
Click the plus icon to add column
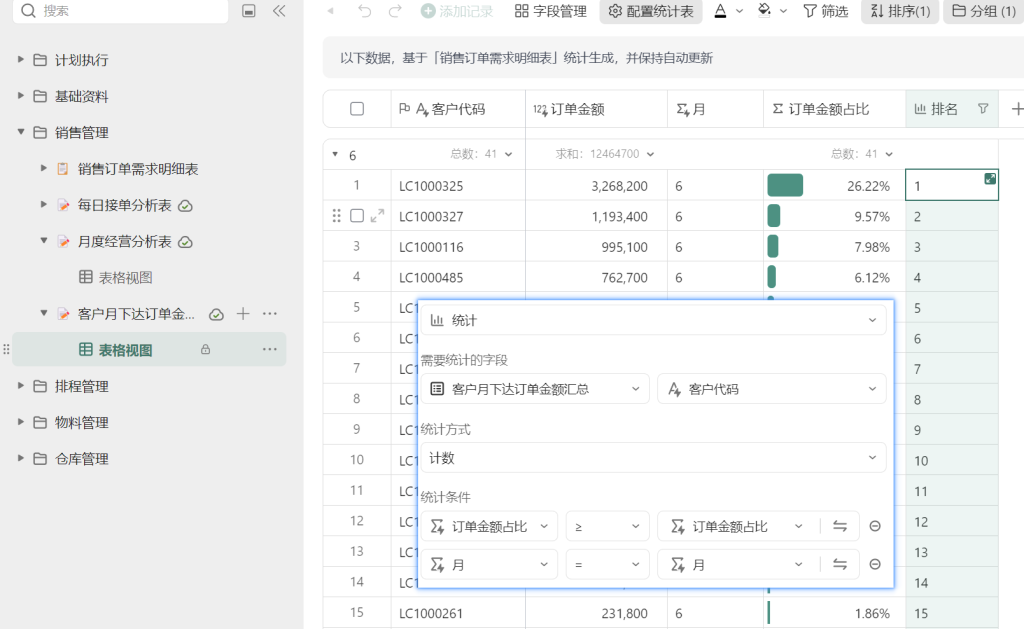click(x=1016, y=109)
